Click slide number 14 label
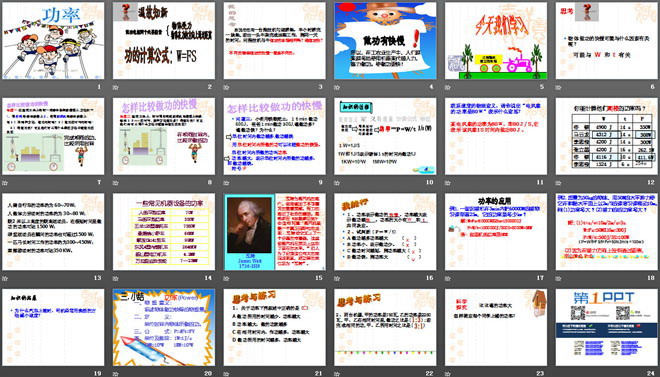Screen dimensions: 660x377 pos(209,278)
